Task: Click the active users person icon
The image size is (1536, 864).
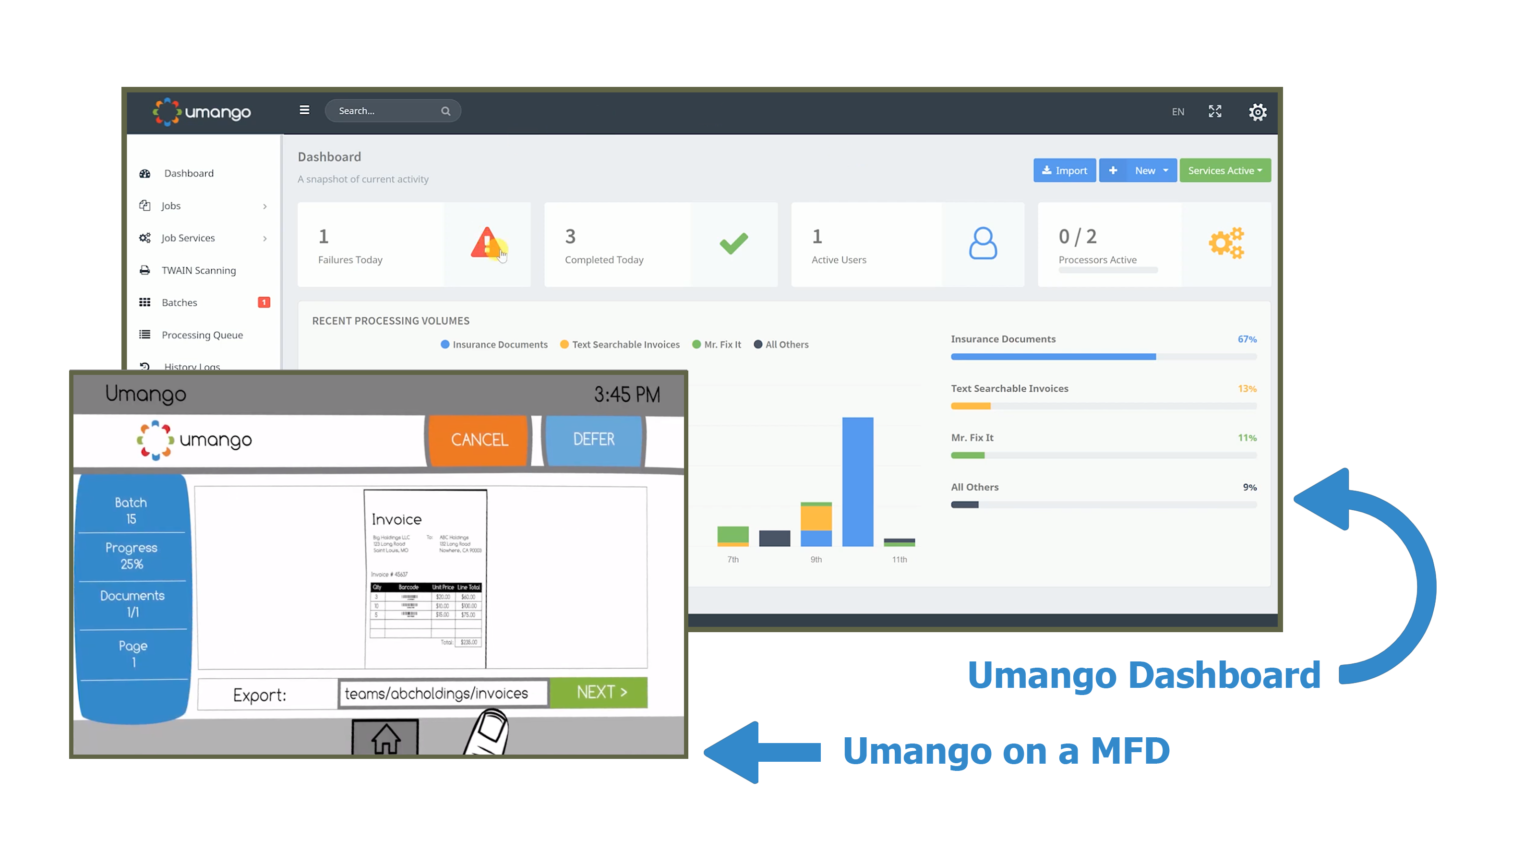Action: click(982, 243)
